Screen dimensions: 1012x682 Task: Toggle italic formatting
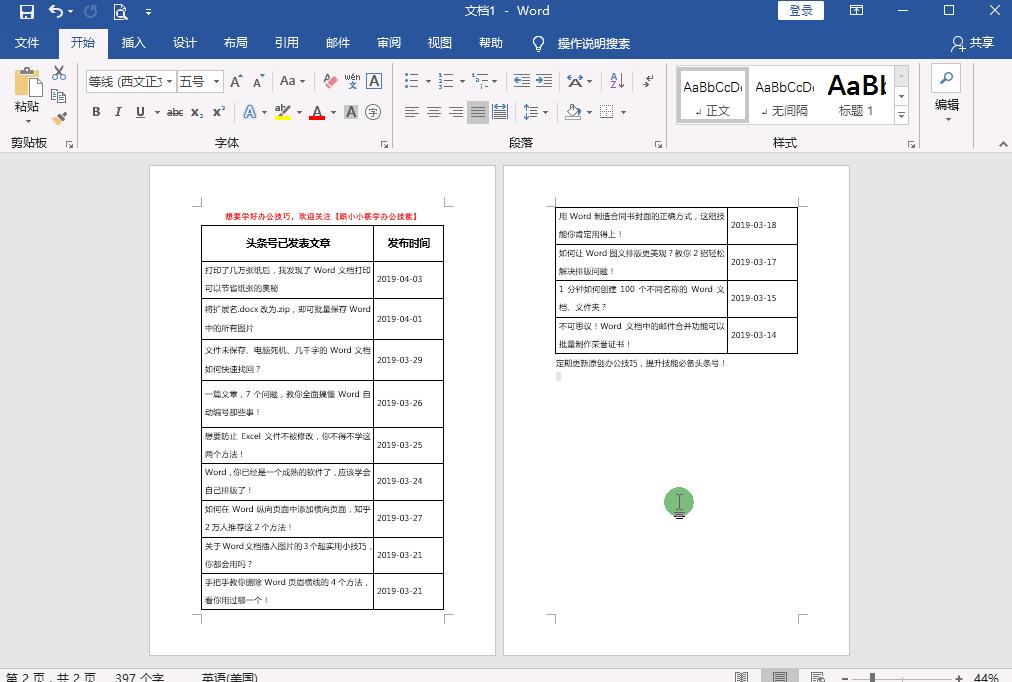point(119,111)
